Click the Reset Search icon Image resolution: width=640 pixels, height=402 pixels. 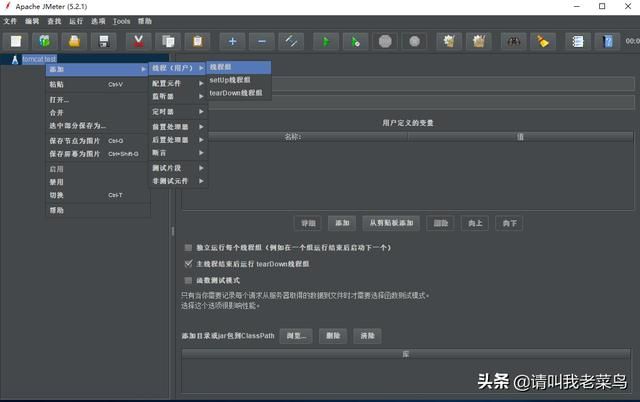[543, 41]
